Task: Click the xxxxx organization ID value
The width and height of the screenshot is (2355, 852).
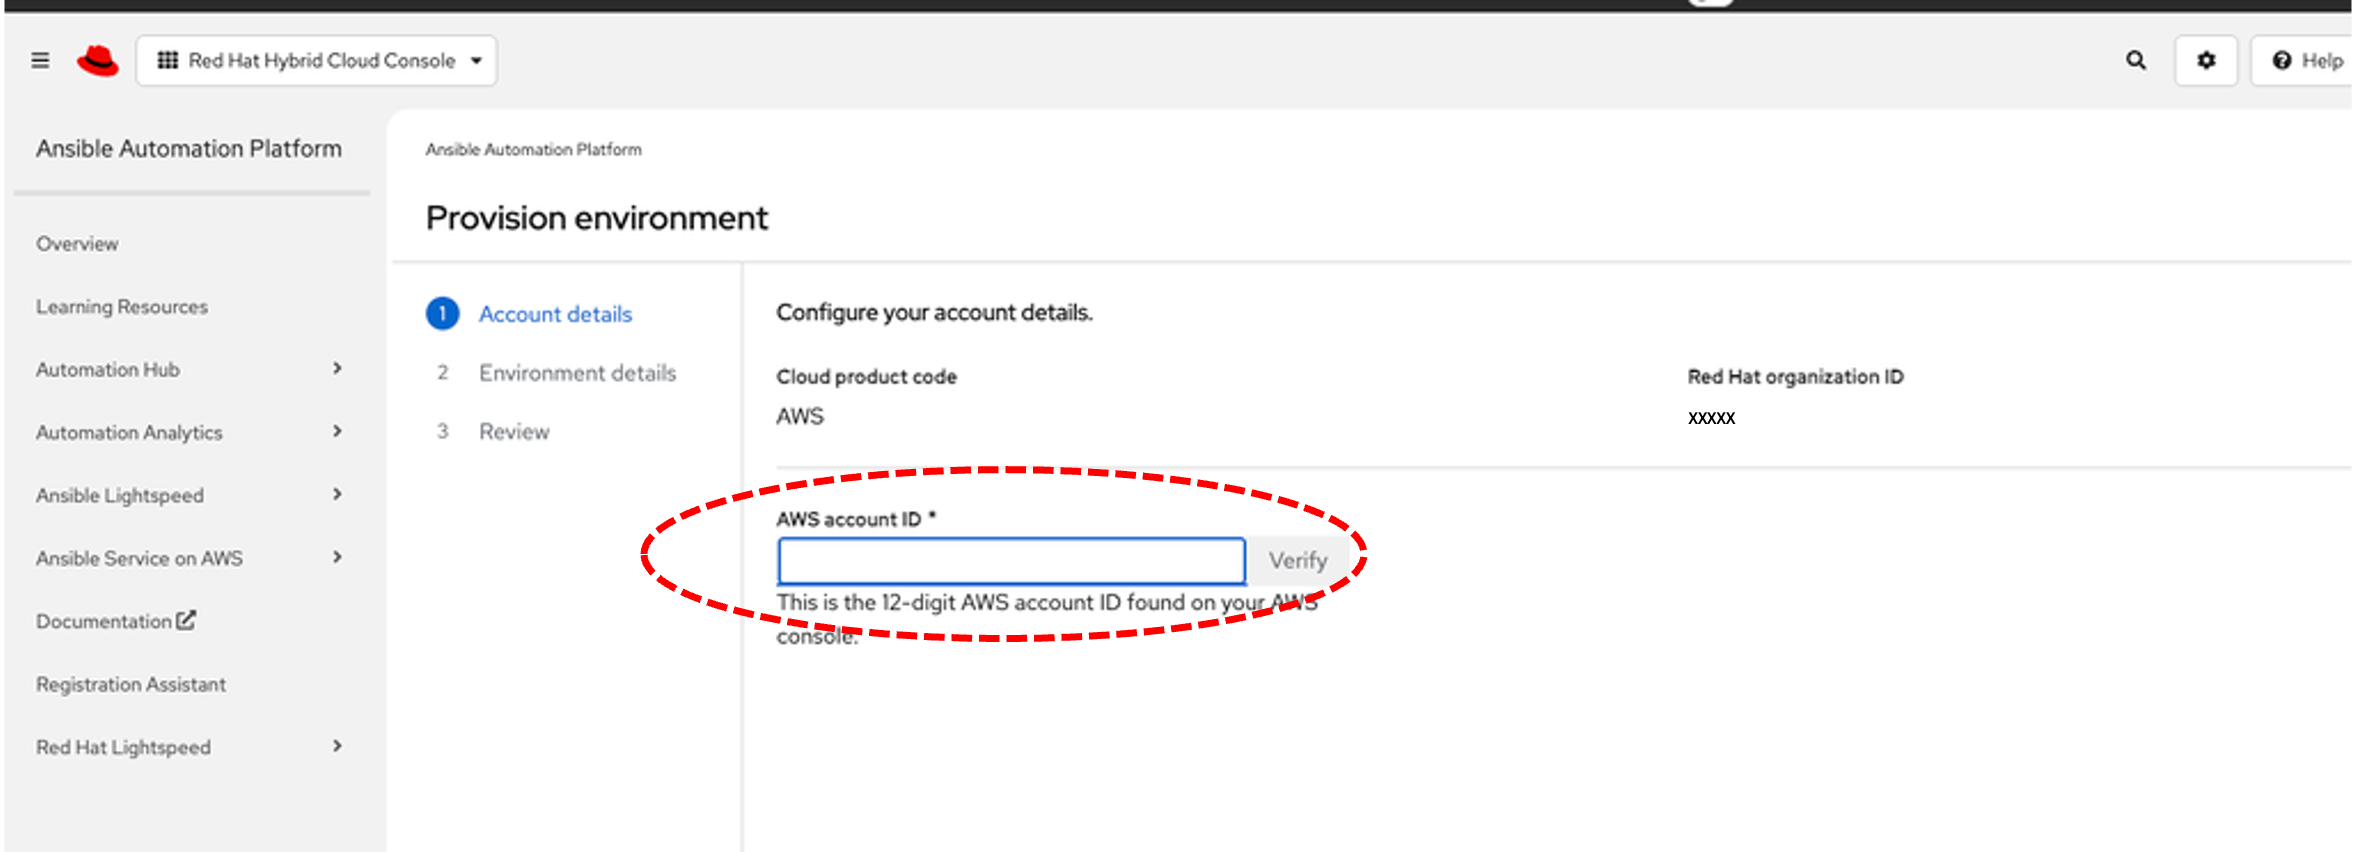Action: (1711, 418)
